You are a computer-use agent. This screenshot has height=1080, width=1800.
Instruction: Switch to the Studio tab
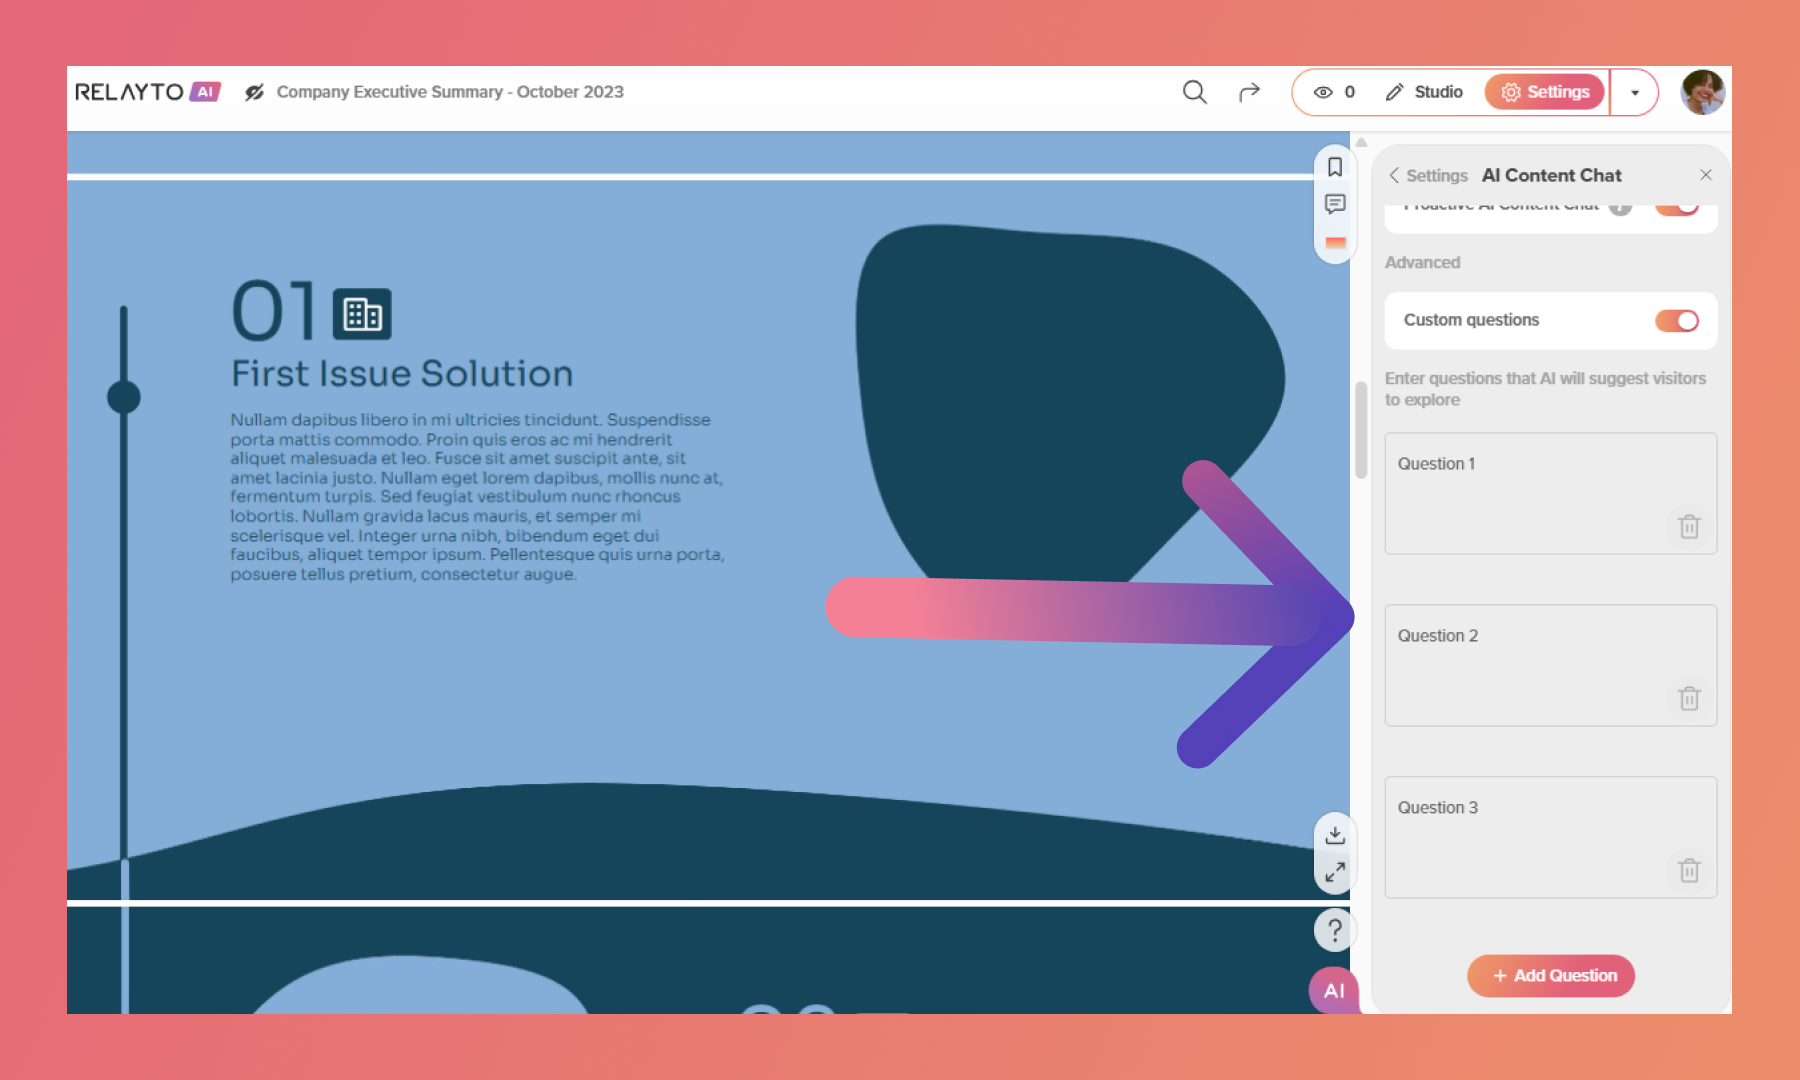coord(1424,92)
